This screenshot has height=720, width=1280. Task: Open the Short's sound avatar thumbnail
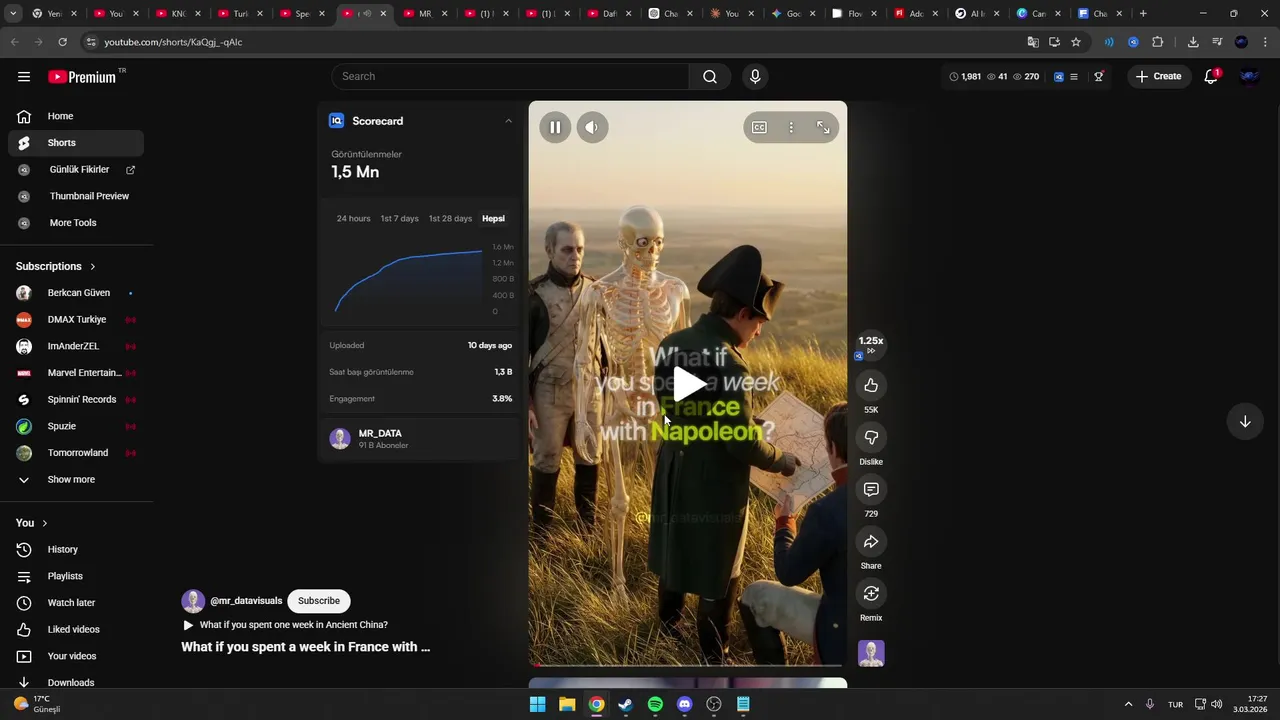coord(871,653)
